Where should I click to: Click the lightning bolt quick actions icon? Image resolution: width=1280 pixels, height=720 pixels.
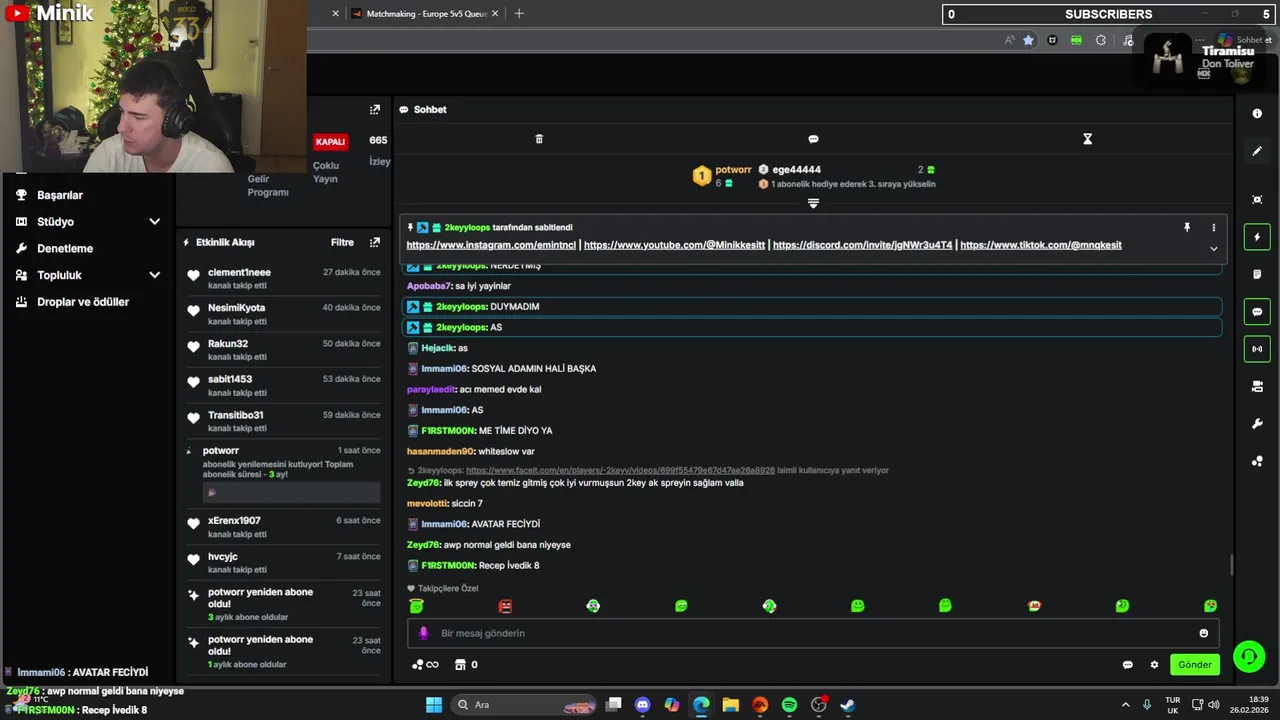1257,237
